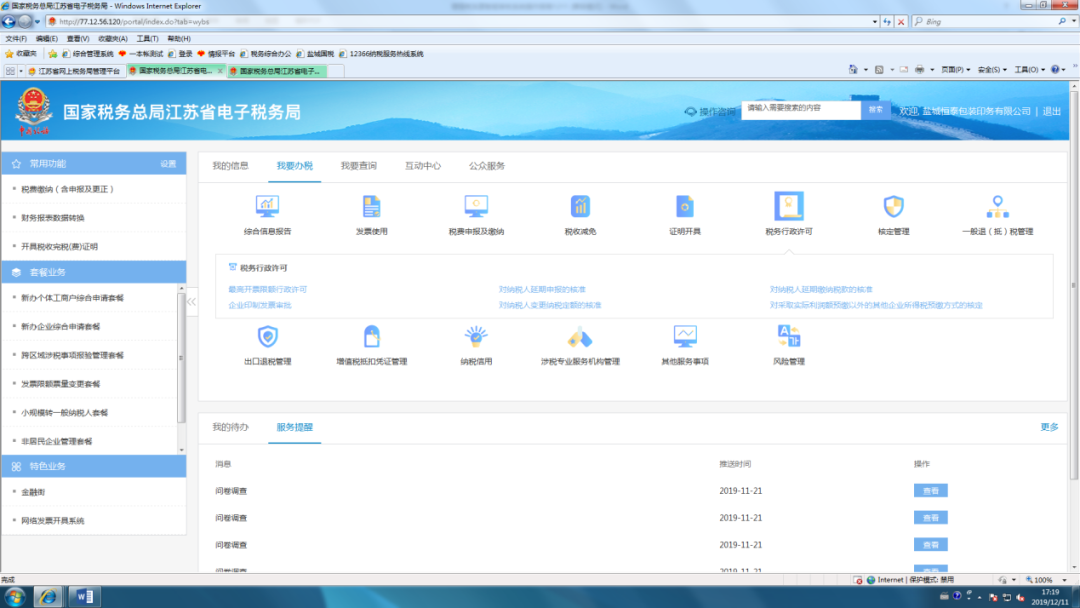Open the 对纳税人延期缴纳税款的核准 link
This screenshot has height=608, width=1080.
[x=821, y=289]
